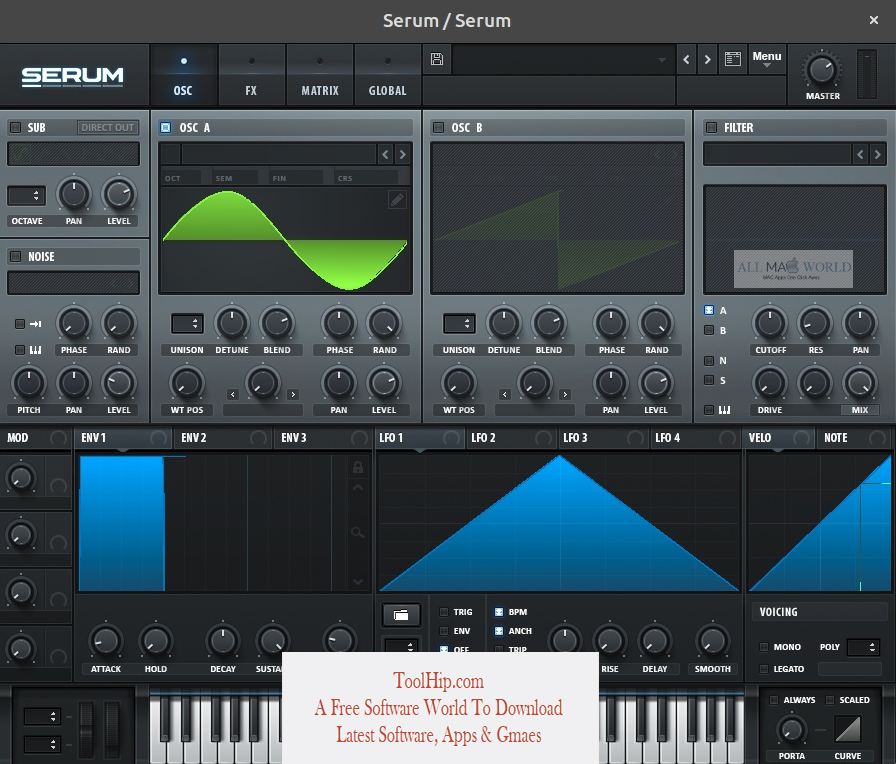Change the OSC A unison stepper
896x764 pixels.
tap(187, 323)
